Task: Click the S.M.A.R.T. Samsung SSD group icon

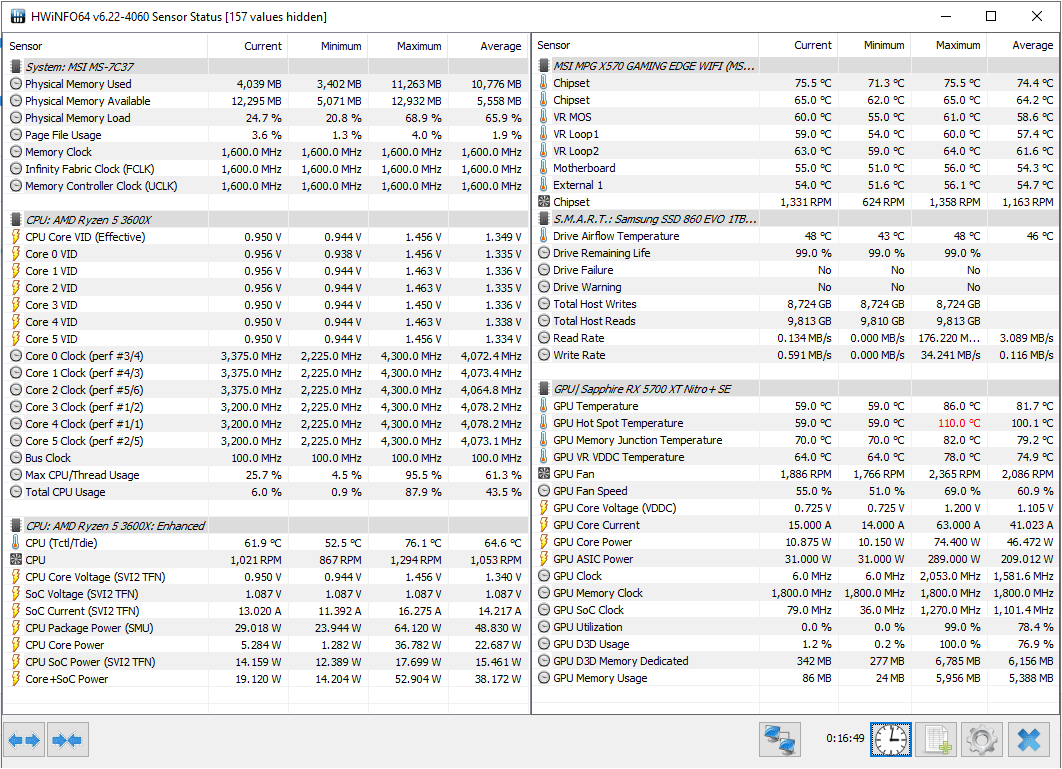Action: tap(544, 219)
